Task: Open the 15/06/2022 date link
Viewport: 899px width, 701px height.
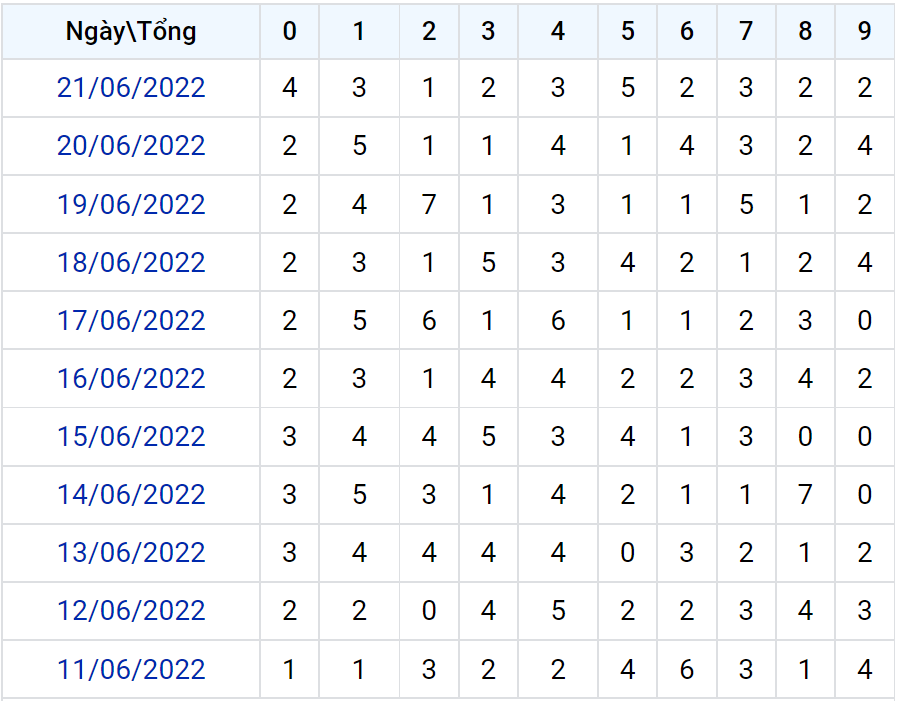Action: 131,437
